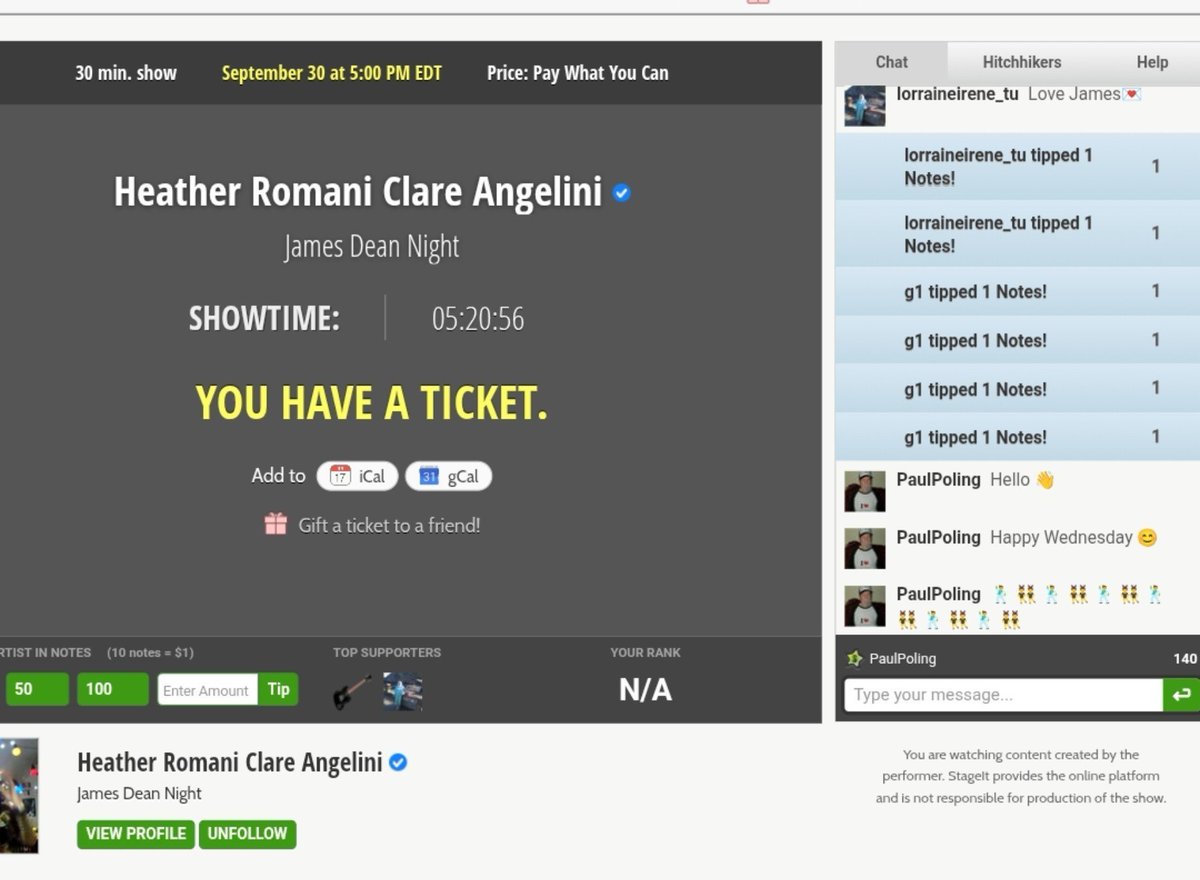Click the 30 min. show label
The image size is (1200, 880).
coord(126,73)
